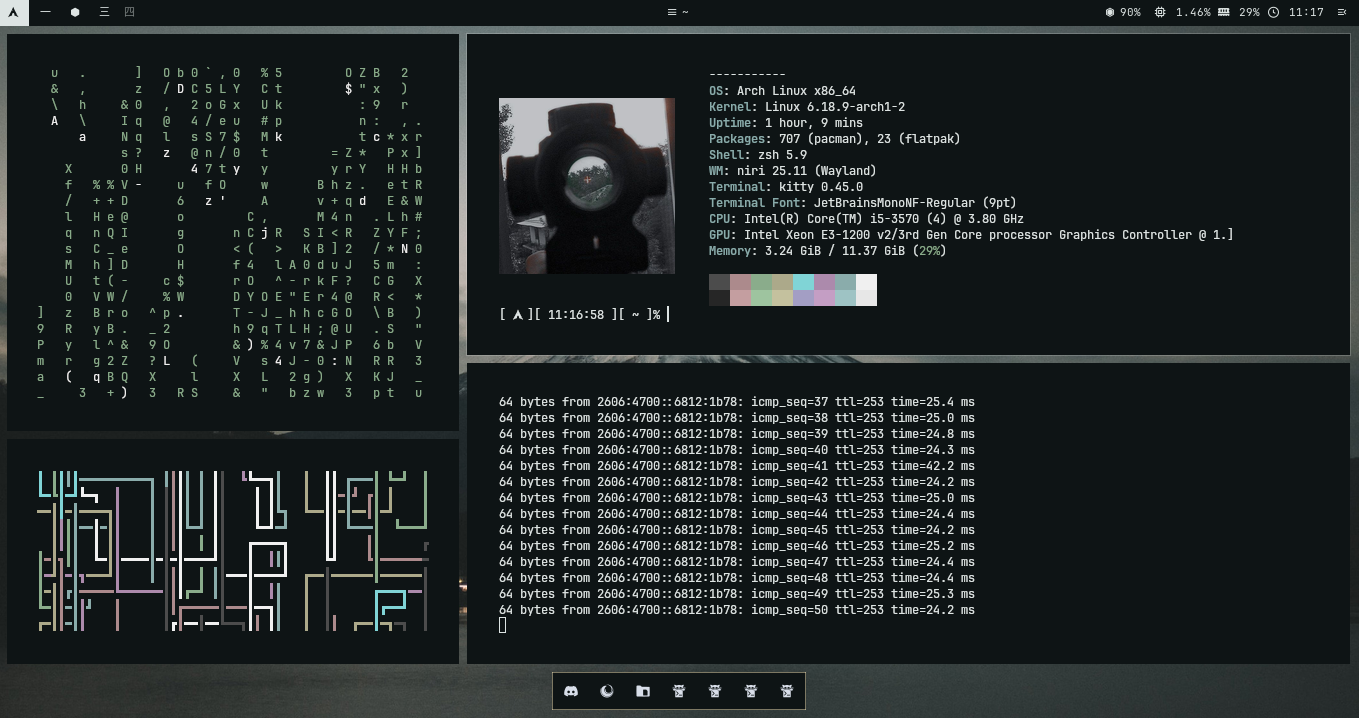Open the notification panel list icon
Image resolution: width=1359 pixels, height=718 pixels.
click(1342, 12)
